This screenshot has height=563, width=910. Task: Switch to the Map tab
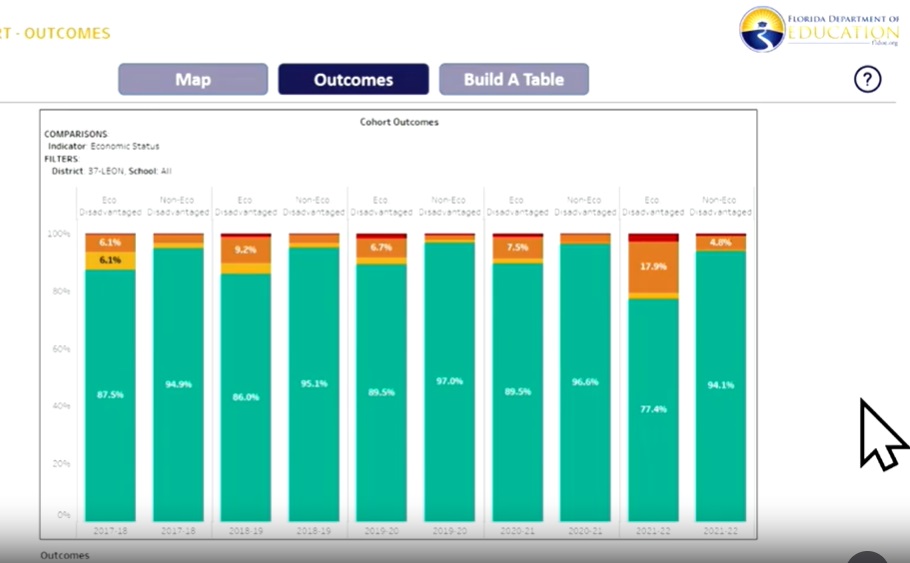tap(193, 80)
